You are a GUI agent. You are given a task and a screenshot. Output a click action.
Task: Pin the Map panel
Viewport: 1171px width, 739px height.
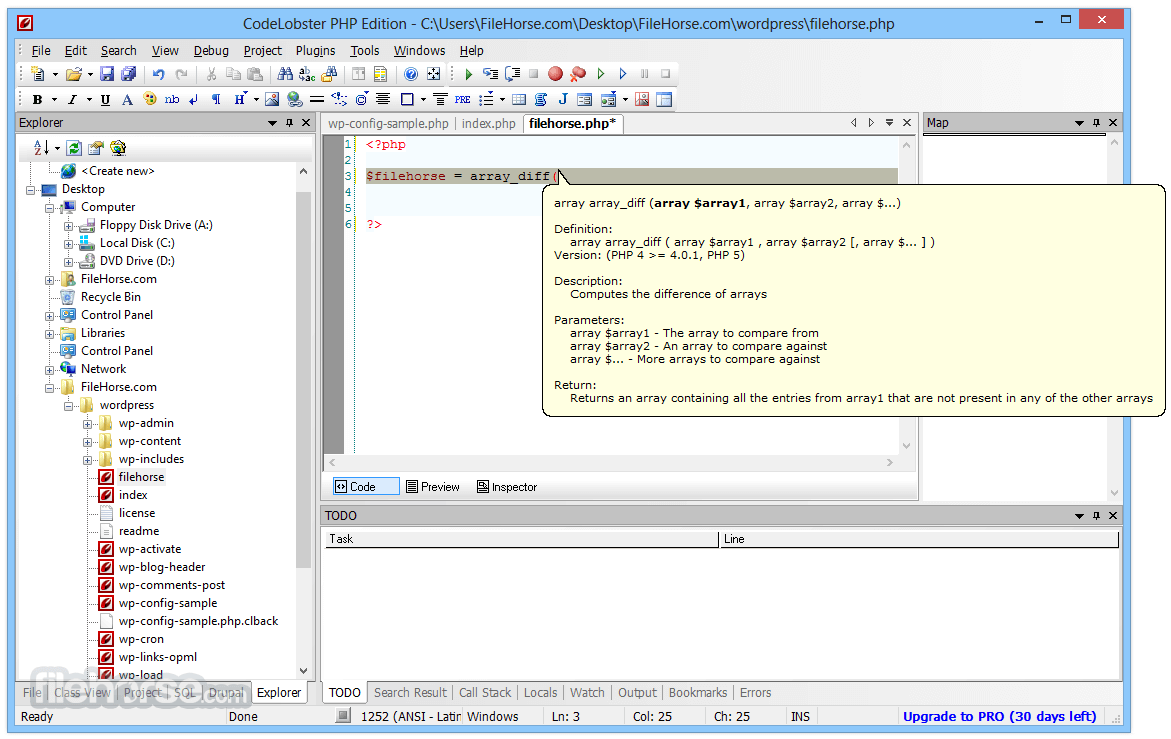point(1096,123)
